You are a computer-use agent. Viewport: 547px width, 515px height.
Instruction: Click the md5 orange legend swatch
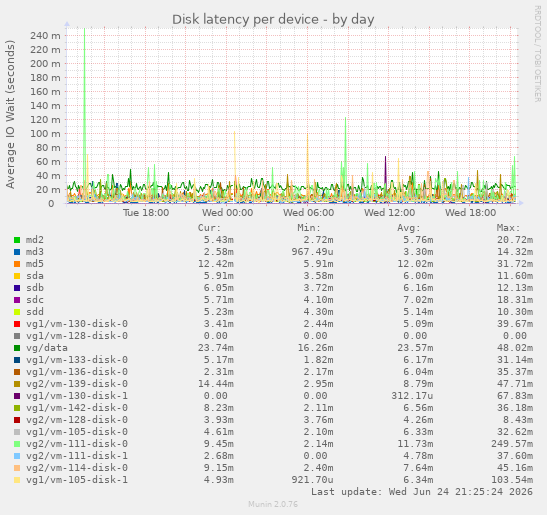point(17,264)
